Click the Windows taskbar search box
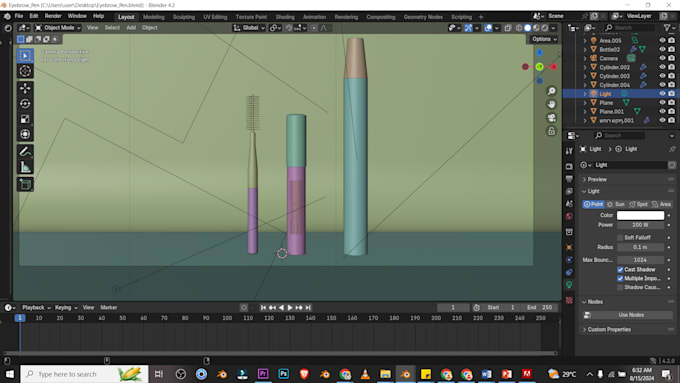The image size is (680, 383). point(84,374)
